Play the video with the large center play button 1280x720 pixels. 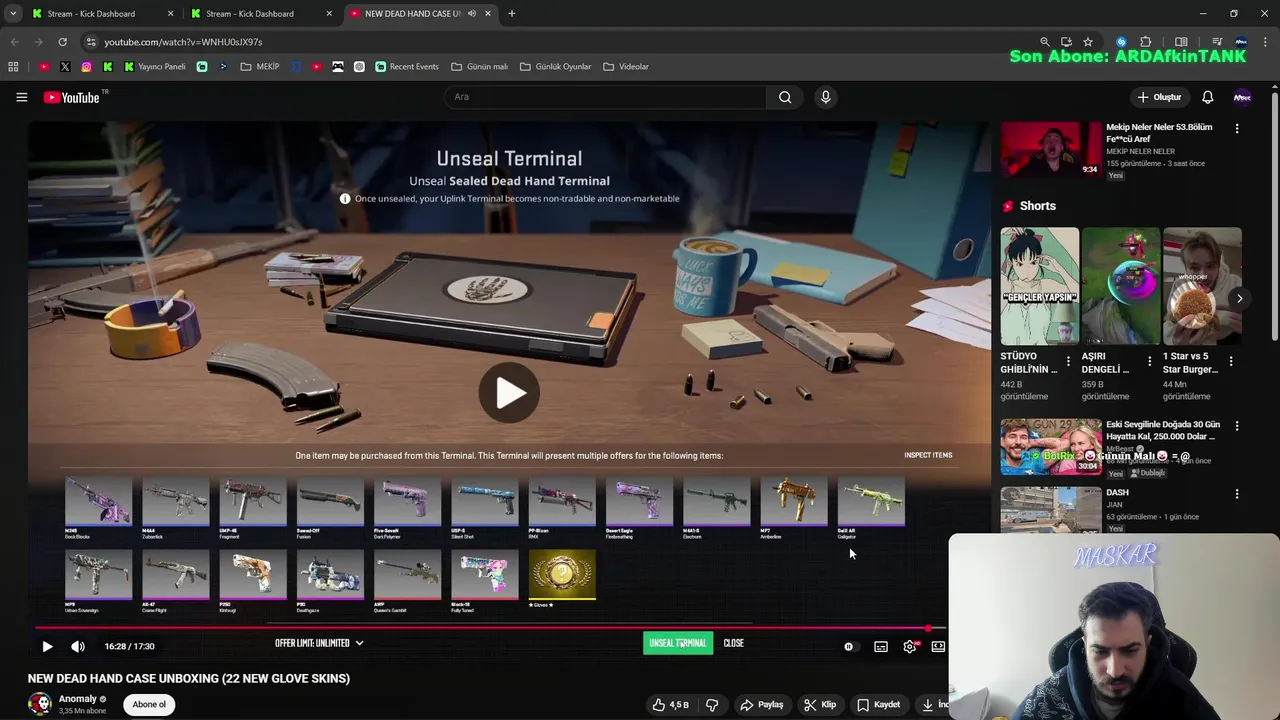click(x=509, y=392)
